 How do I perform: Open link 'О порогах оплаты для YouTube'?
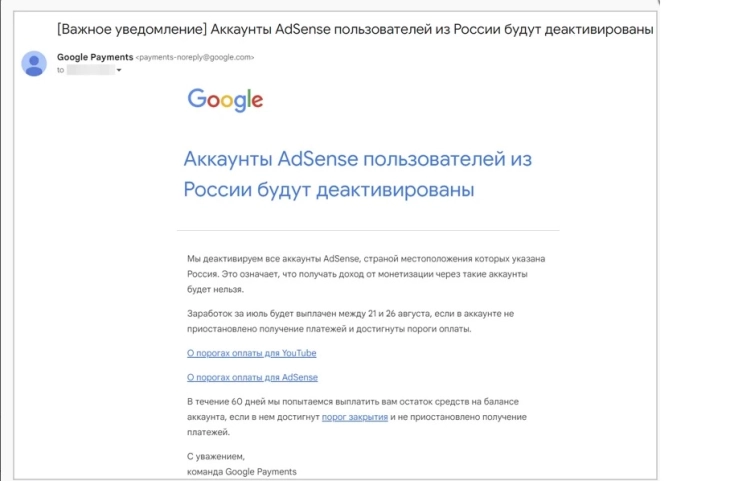251,353
